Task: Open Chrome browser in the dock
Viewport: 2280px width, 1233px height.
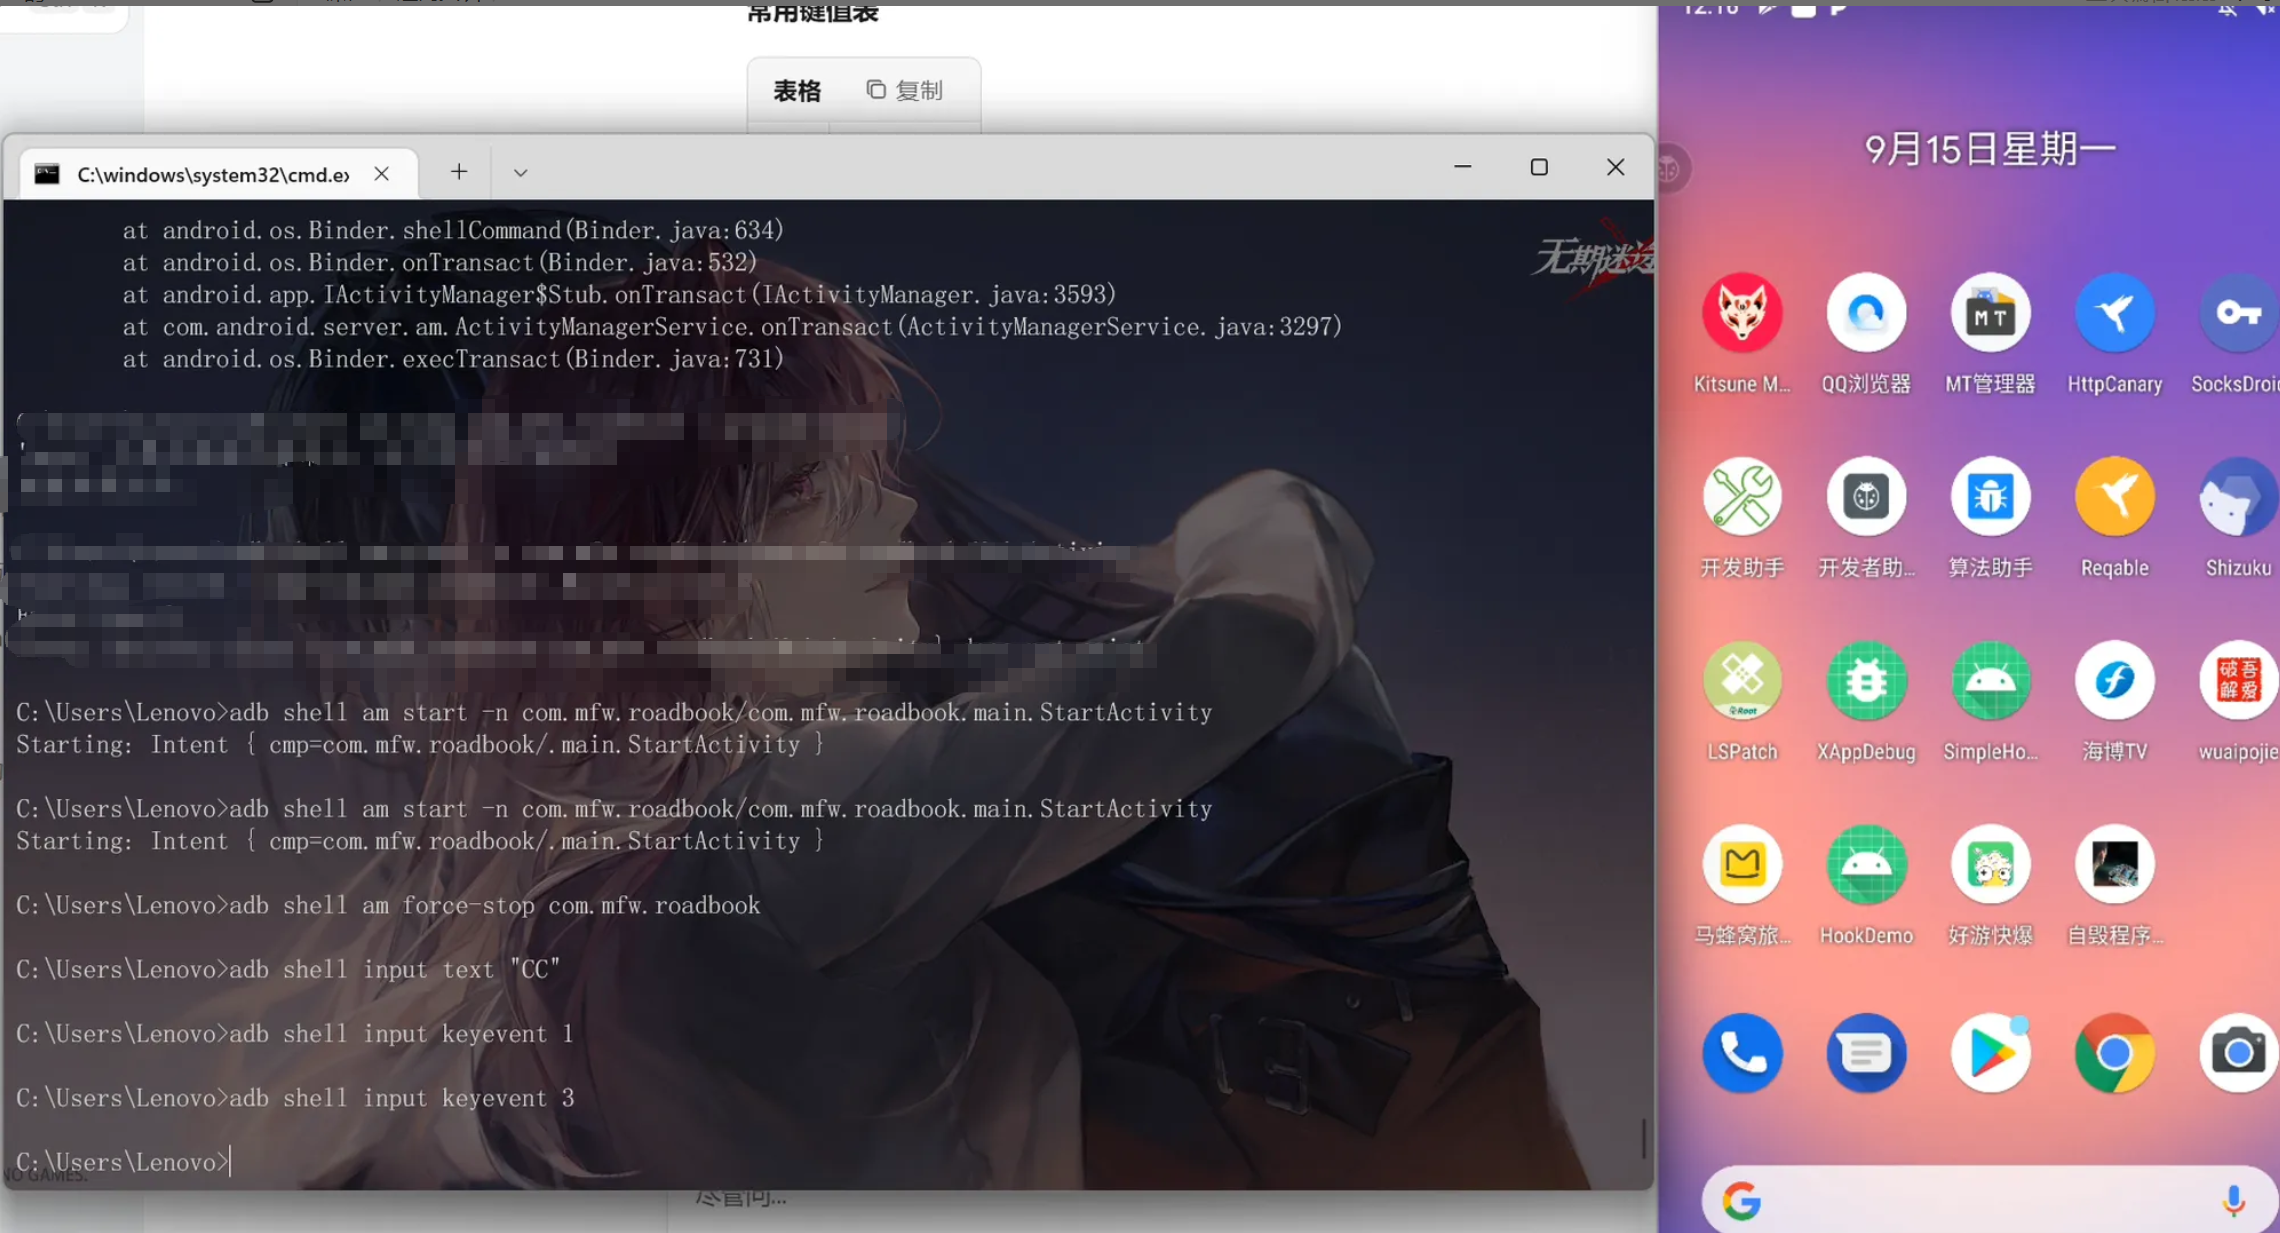Action: coord(2113,1053)
